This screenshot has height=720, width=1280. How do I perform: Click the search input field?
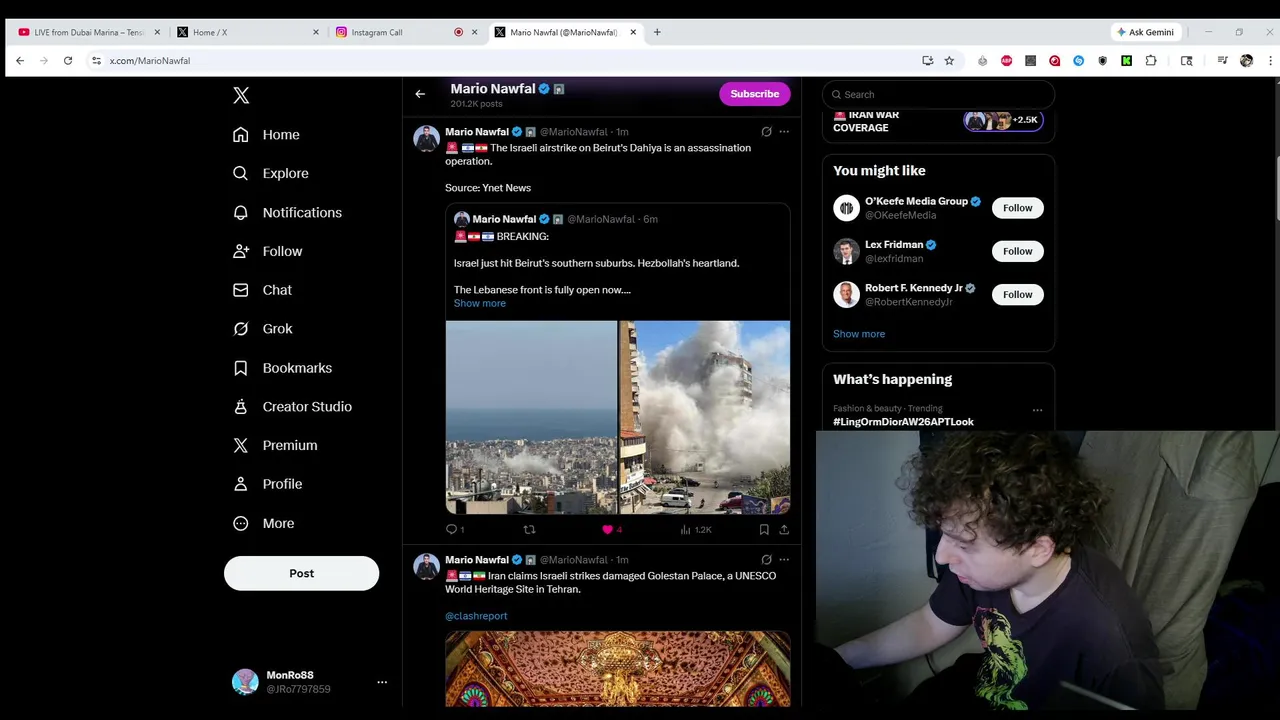pyautogui.click(x=938, y=94)
